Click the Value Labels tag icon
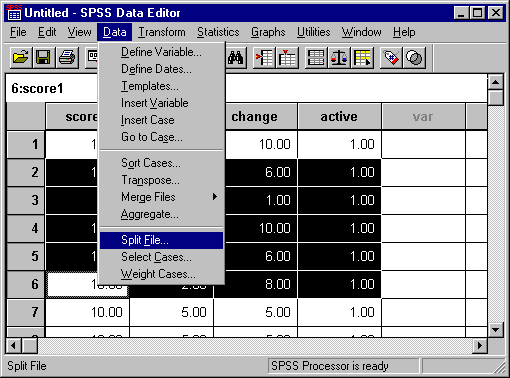This screenshot has height=378, width=510. (x=391, y=58)
